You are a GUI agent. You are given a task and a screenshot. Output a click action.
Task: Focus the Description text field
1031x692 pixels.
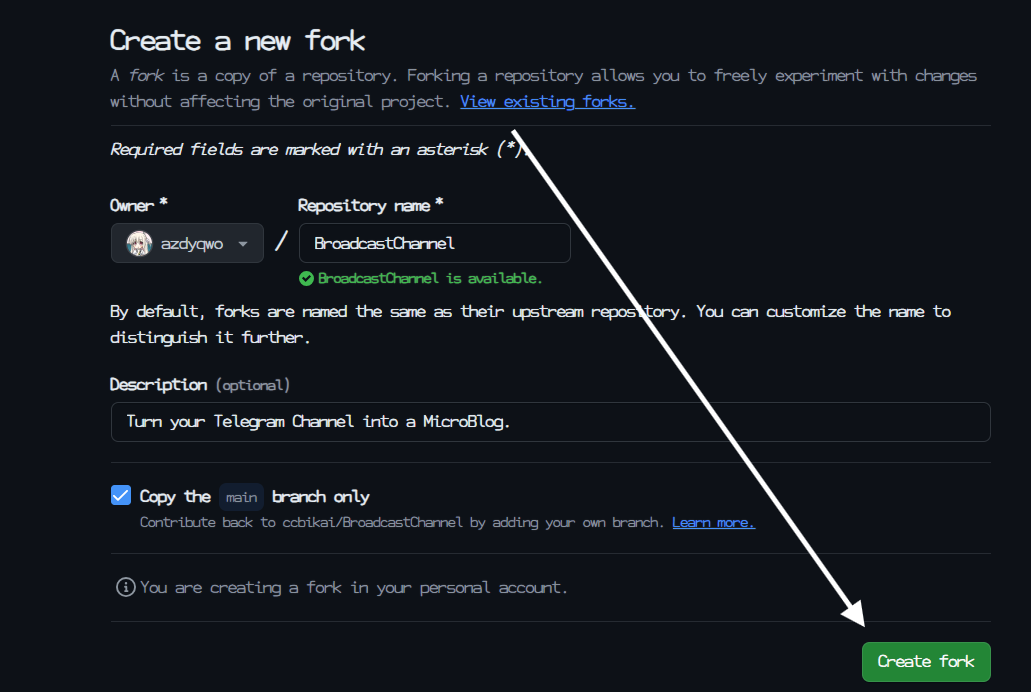point(550,421)
